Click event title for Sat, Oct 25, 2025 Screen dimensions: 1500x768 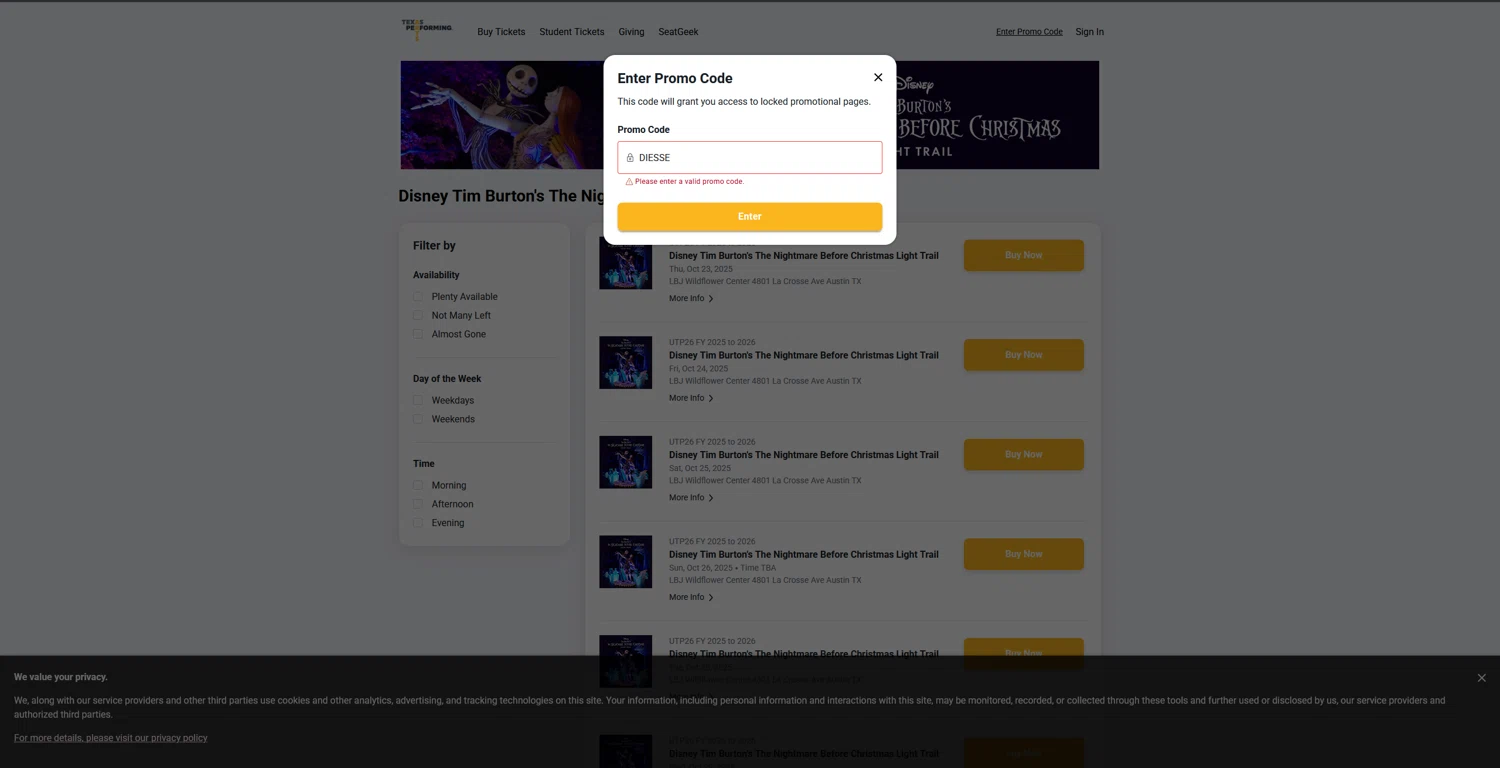point(804,455)
